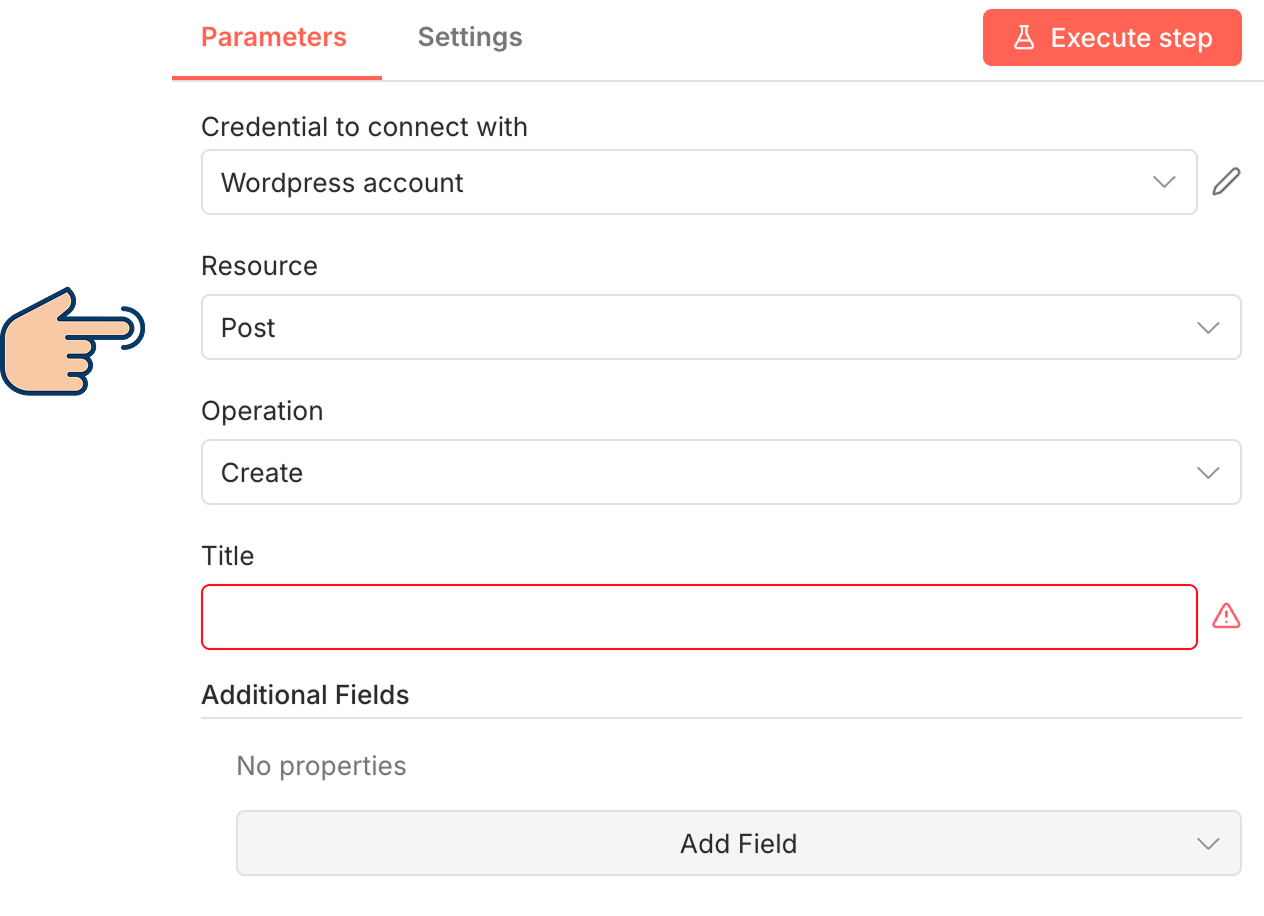The height and width of the screenshot is (916, 1264).
Task: Click the Additional Fields section heading
Action: point(305,695)
